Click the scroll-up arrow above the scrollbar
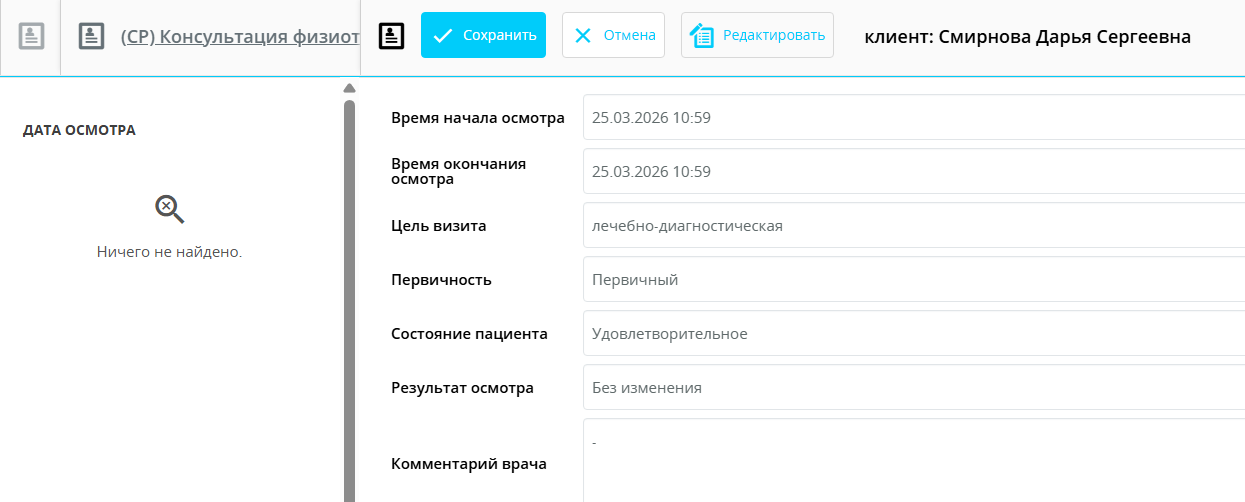1245x502 pixels. (349, 88)
